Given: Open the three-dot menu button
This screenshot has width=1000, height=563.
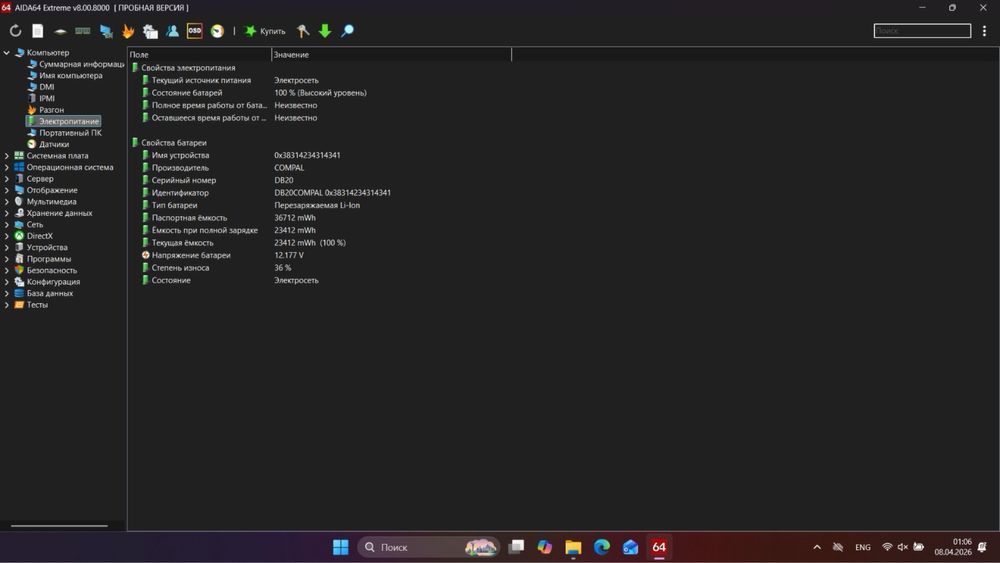Looking at the screenshot, I should [x=985, y=31].
